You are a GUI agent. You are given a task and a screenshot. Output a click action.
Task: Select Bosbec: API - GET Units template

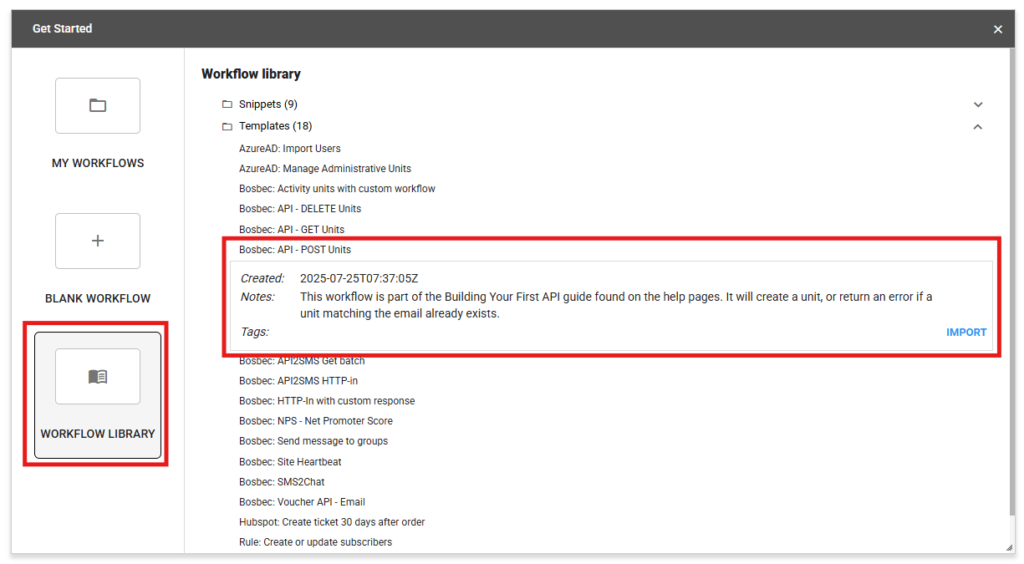[x=291, y=230]
